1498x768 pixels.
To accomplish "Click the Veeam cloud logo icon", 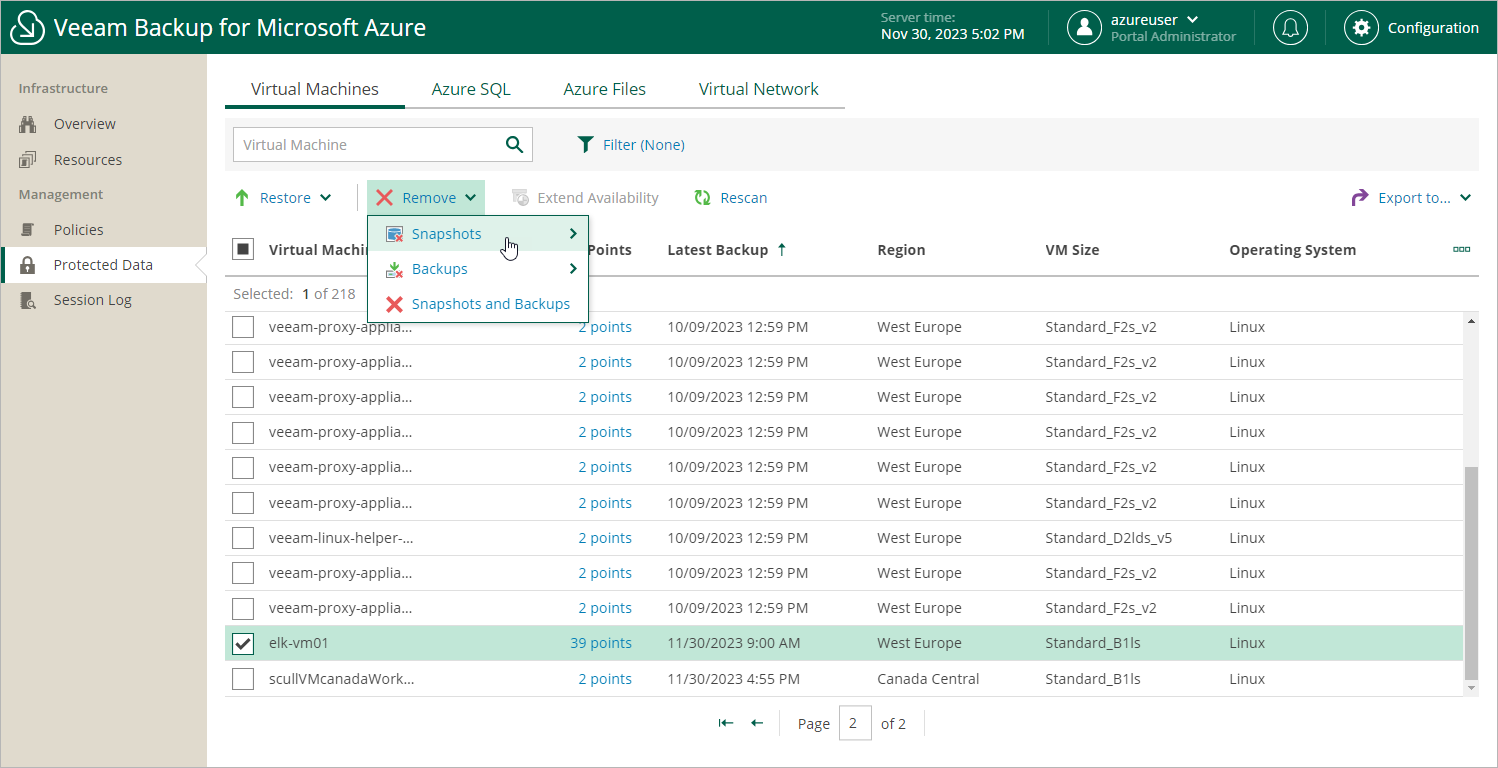I will coord(28,28).
